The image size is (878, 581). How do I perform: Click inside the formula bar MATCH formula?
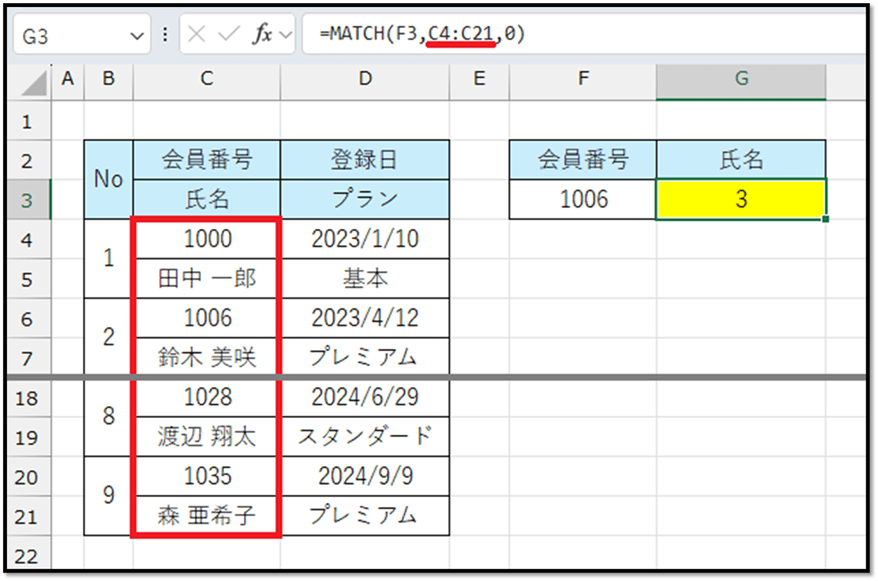[422, 34]
